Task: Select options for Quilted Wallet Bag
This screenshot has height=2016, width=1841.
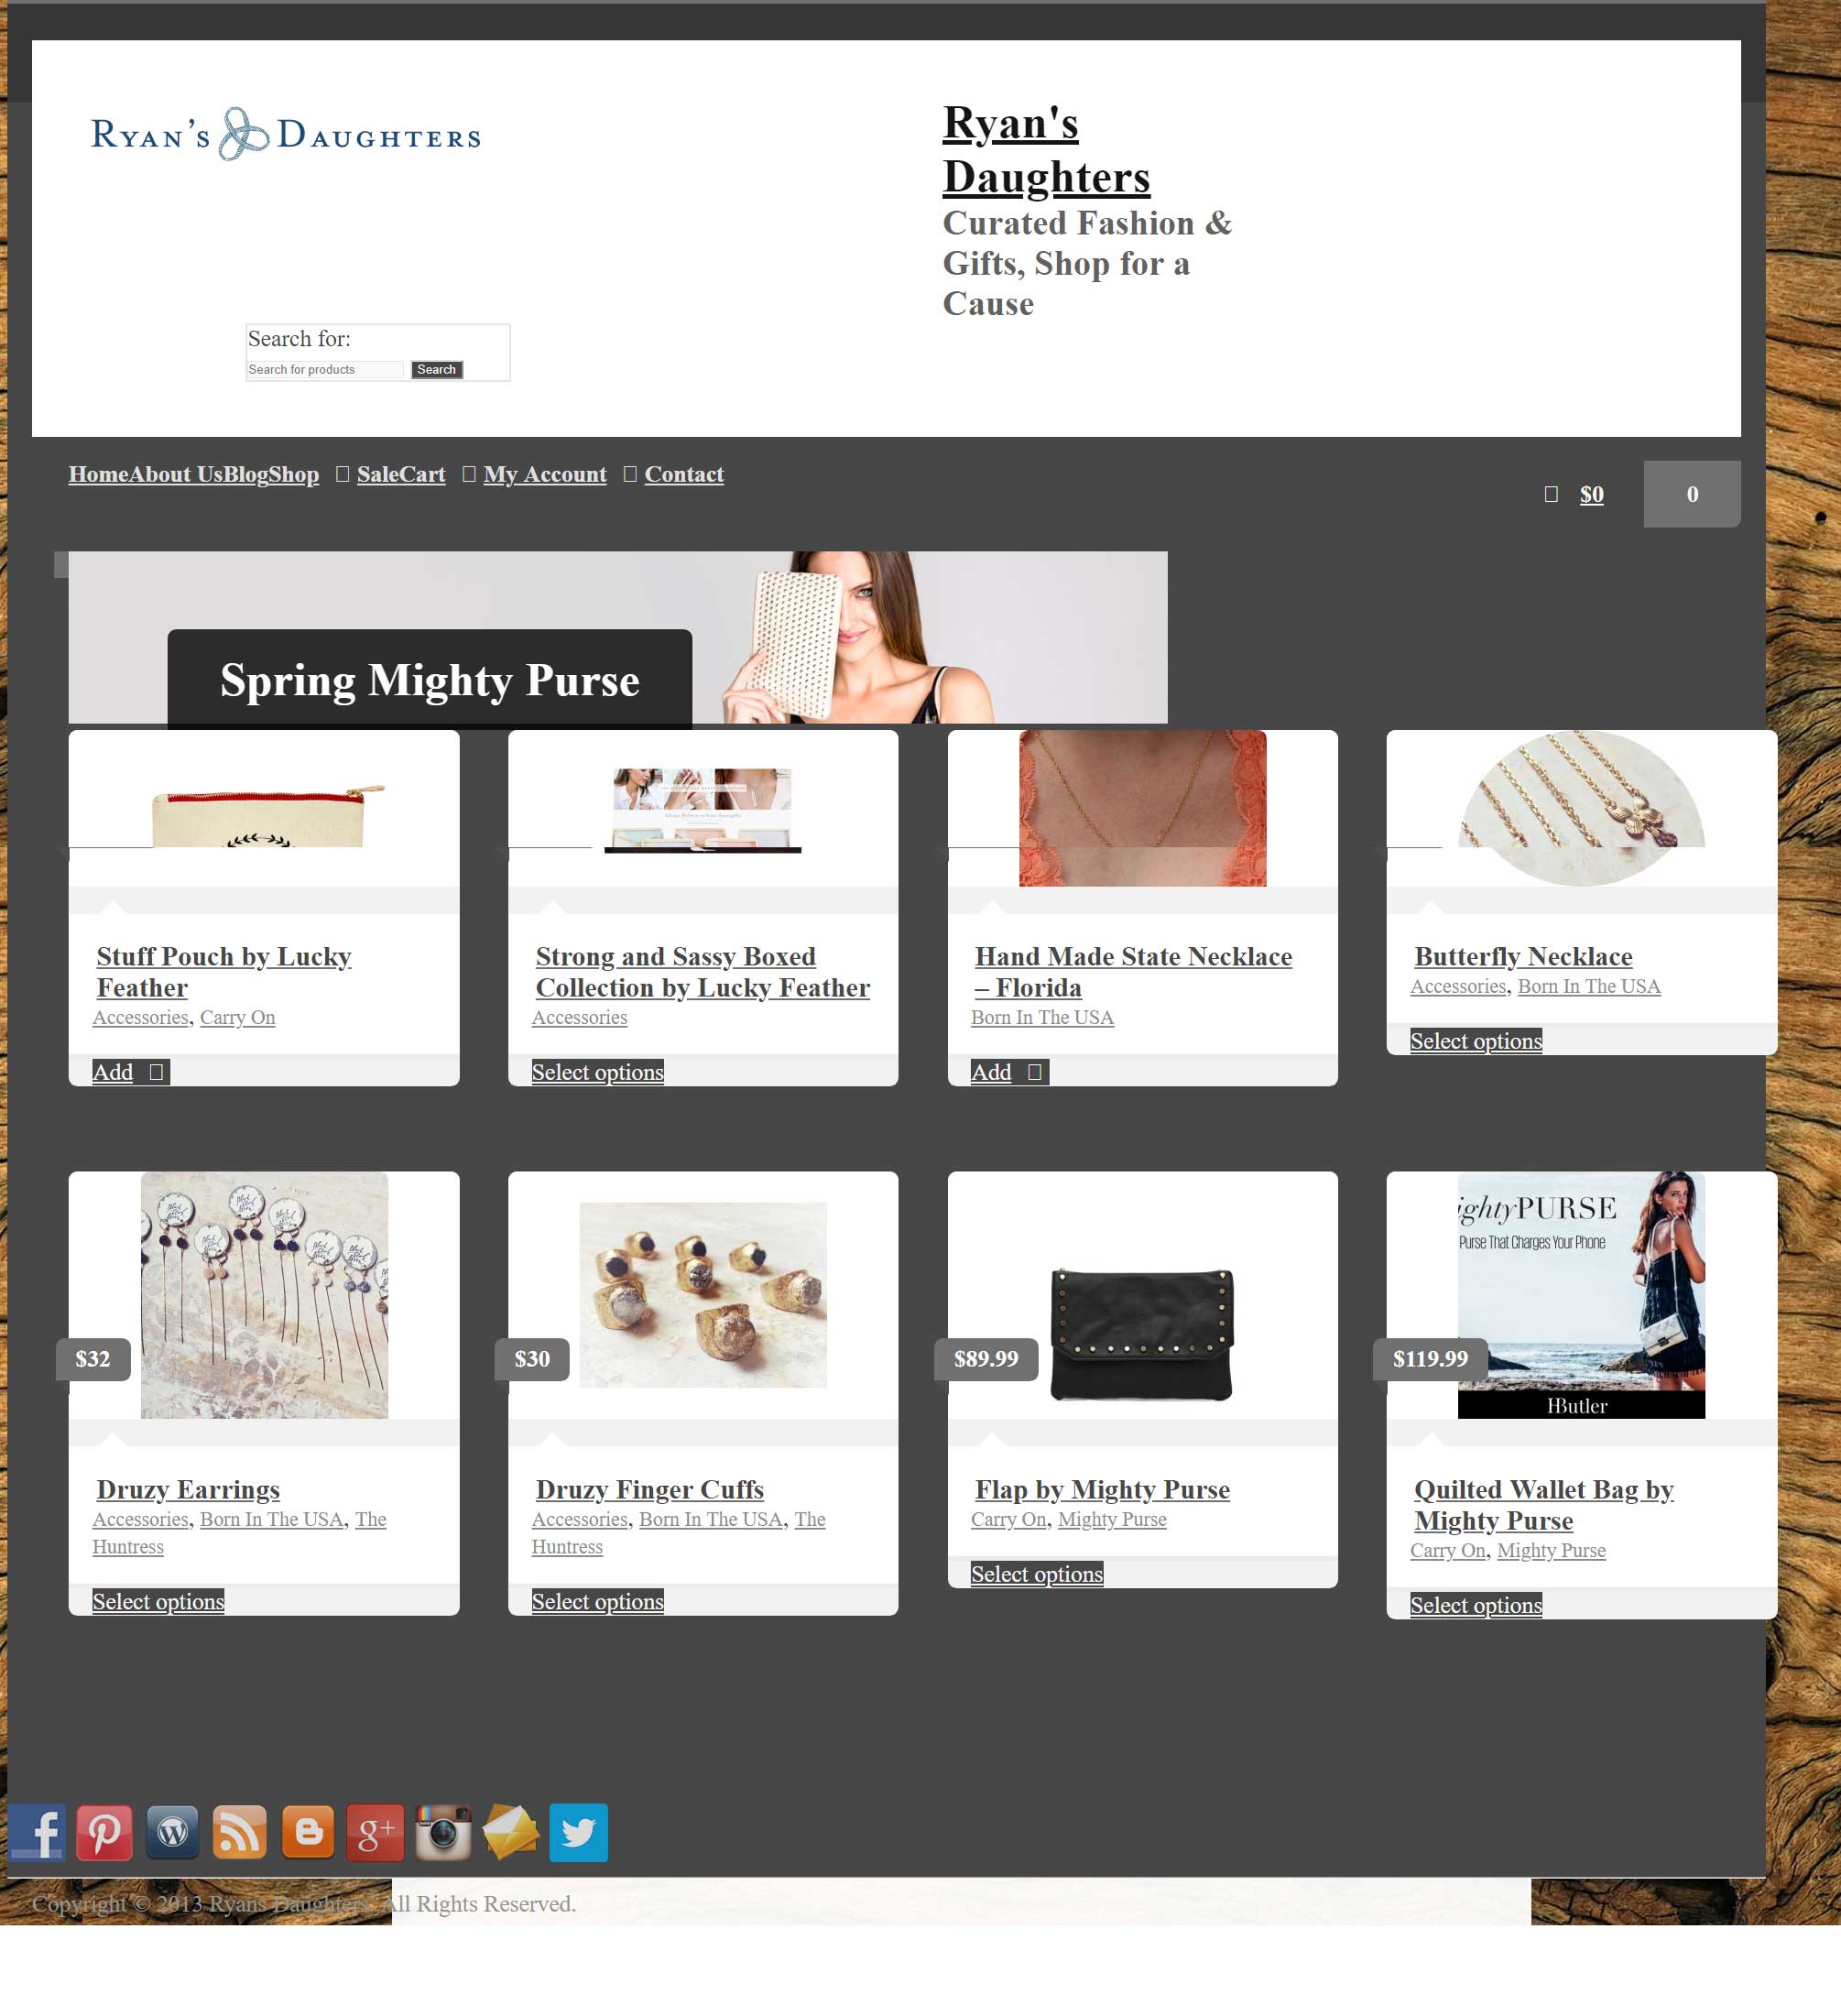Action: [x=1476, y=1606]
